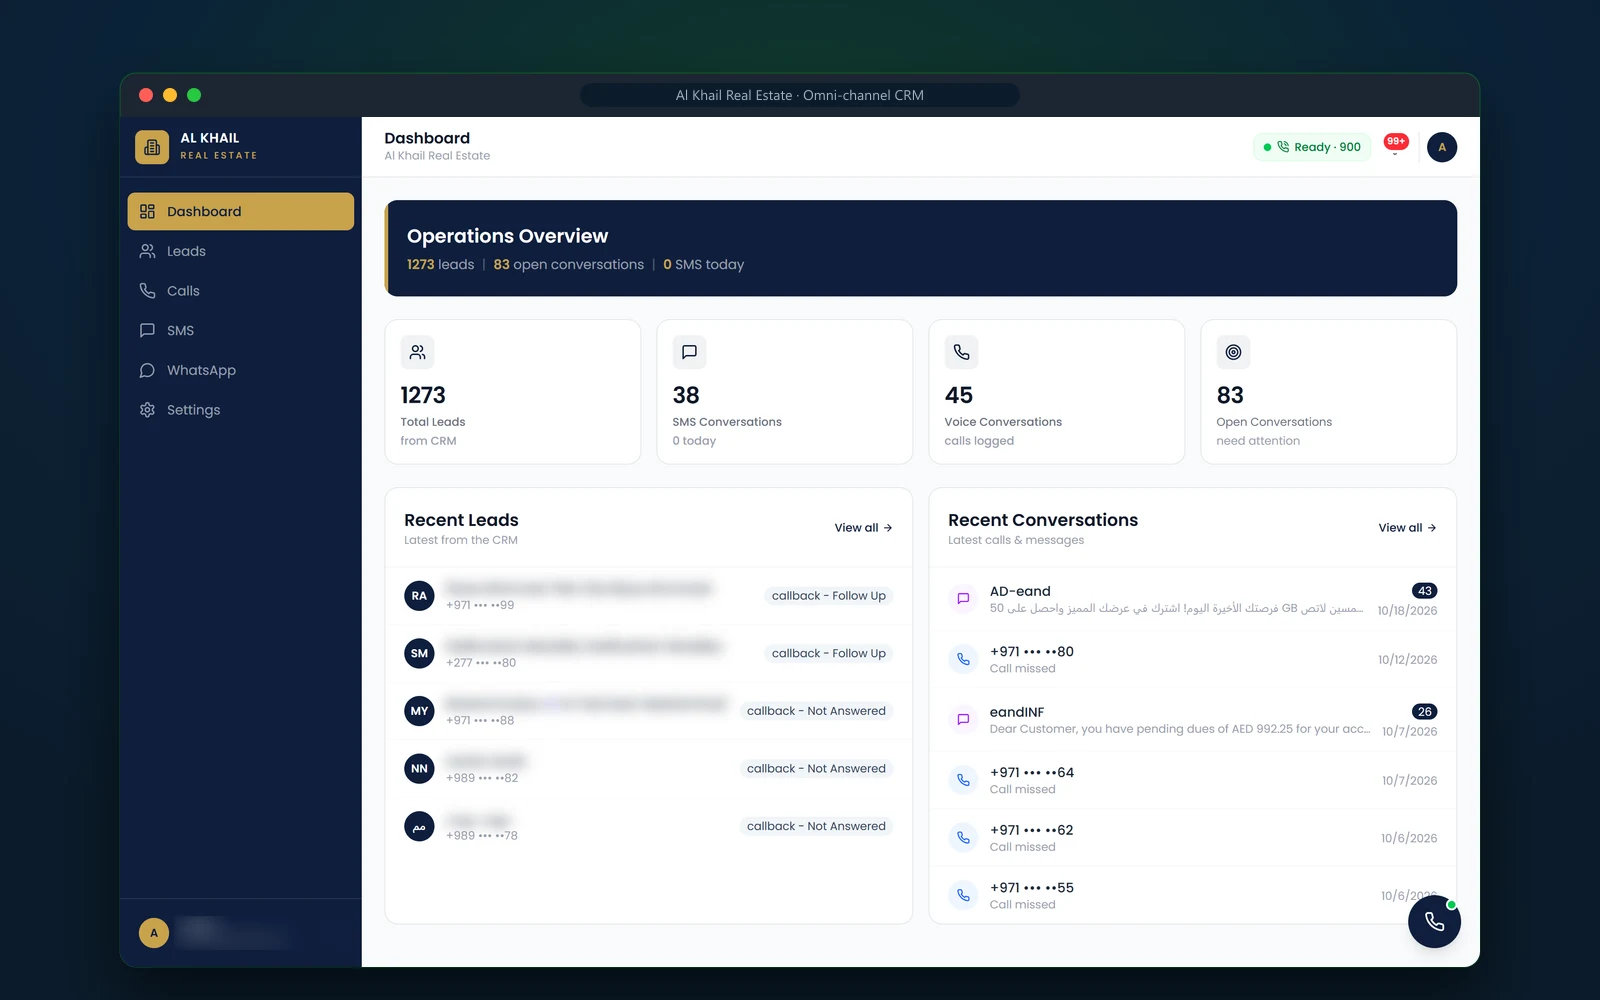Click the macOS yellow minimize button
The image size is (1600, 1000).
[x=170, y=95]
